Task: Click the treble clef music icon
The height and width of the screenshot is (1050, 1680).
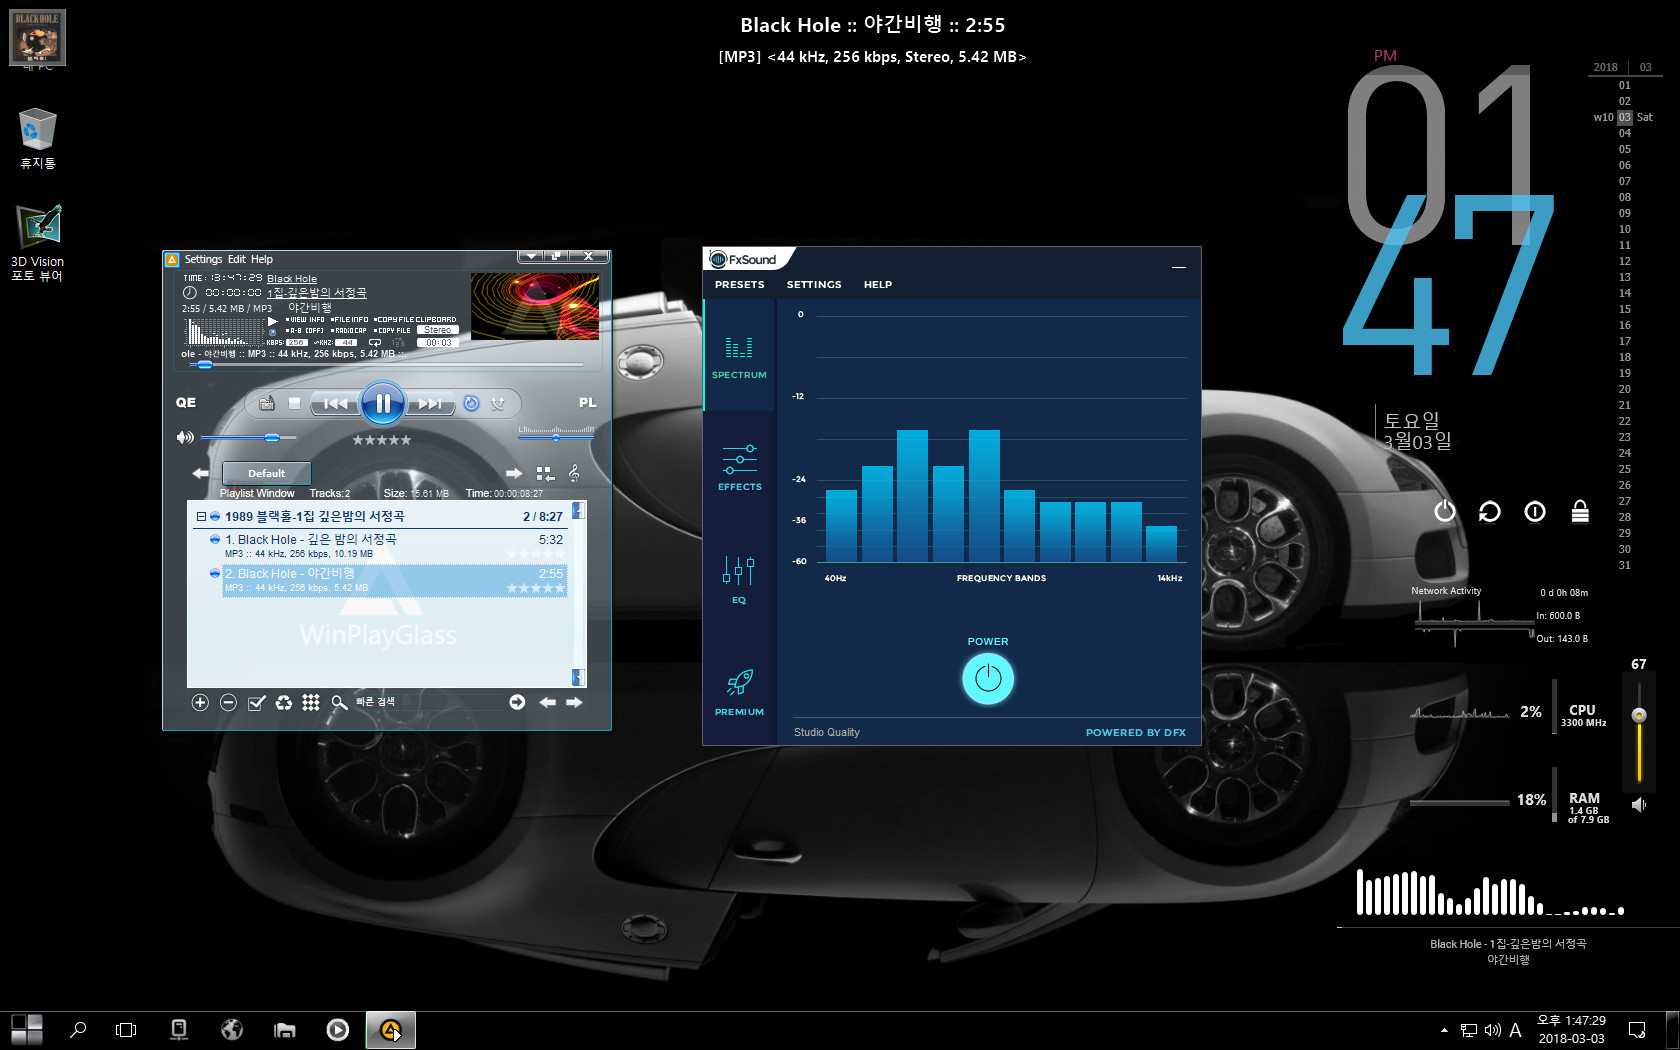Action: click(x=574, y=473)
